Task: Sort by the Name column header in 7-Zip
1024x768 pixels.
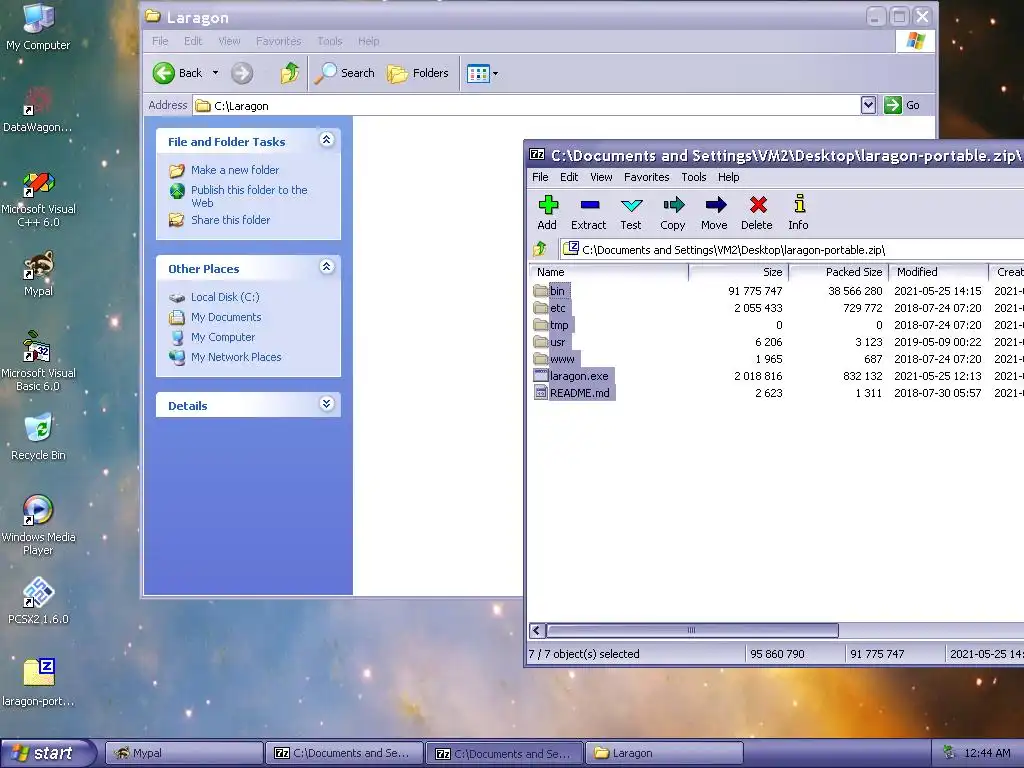Action: click(609, 272)
